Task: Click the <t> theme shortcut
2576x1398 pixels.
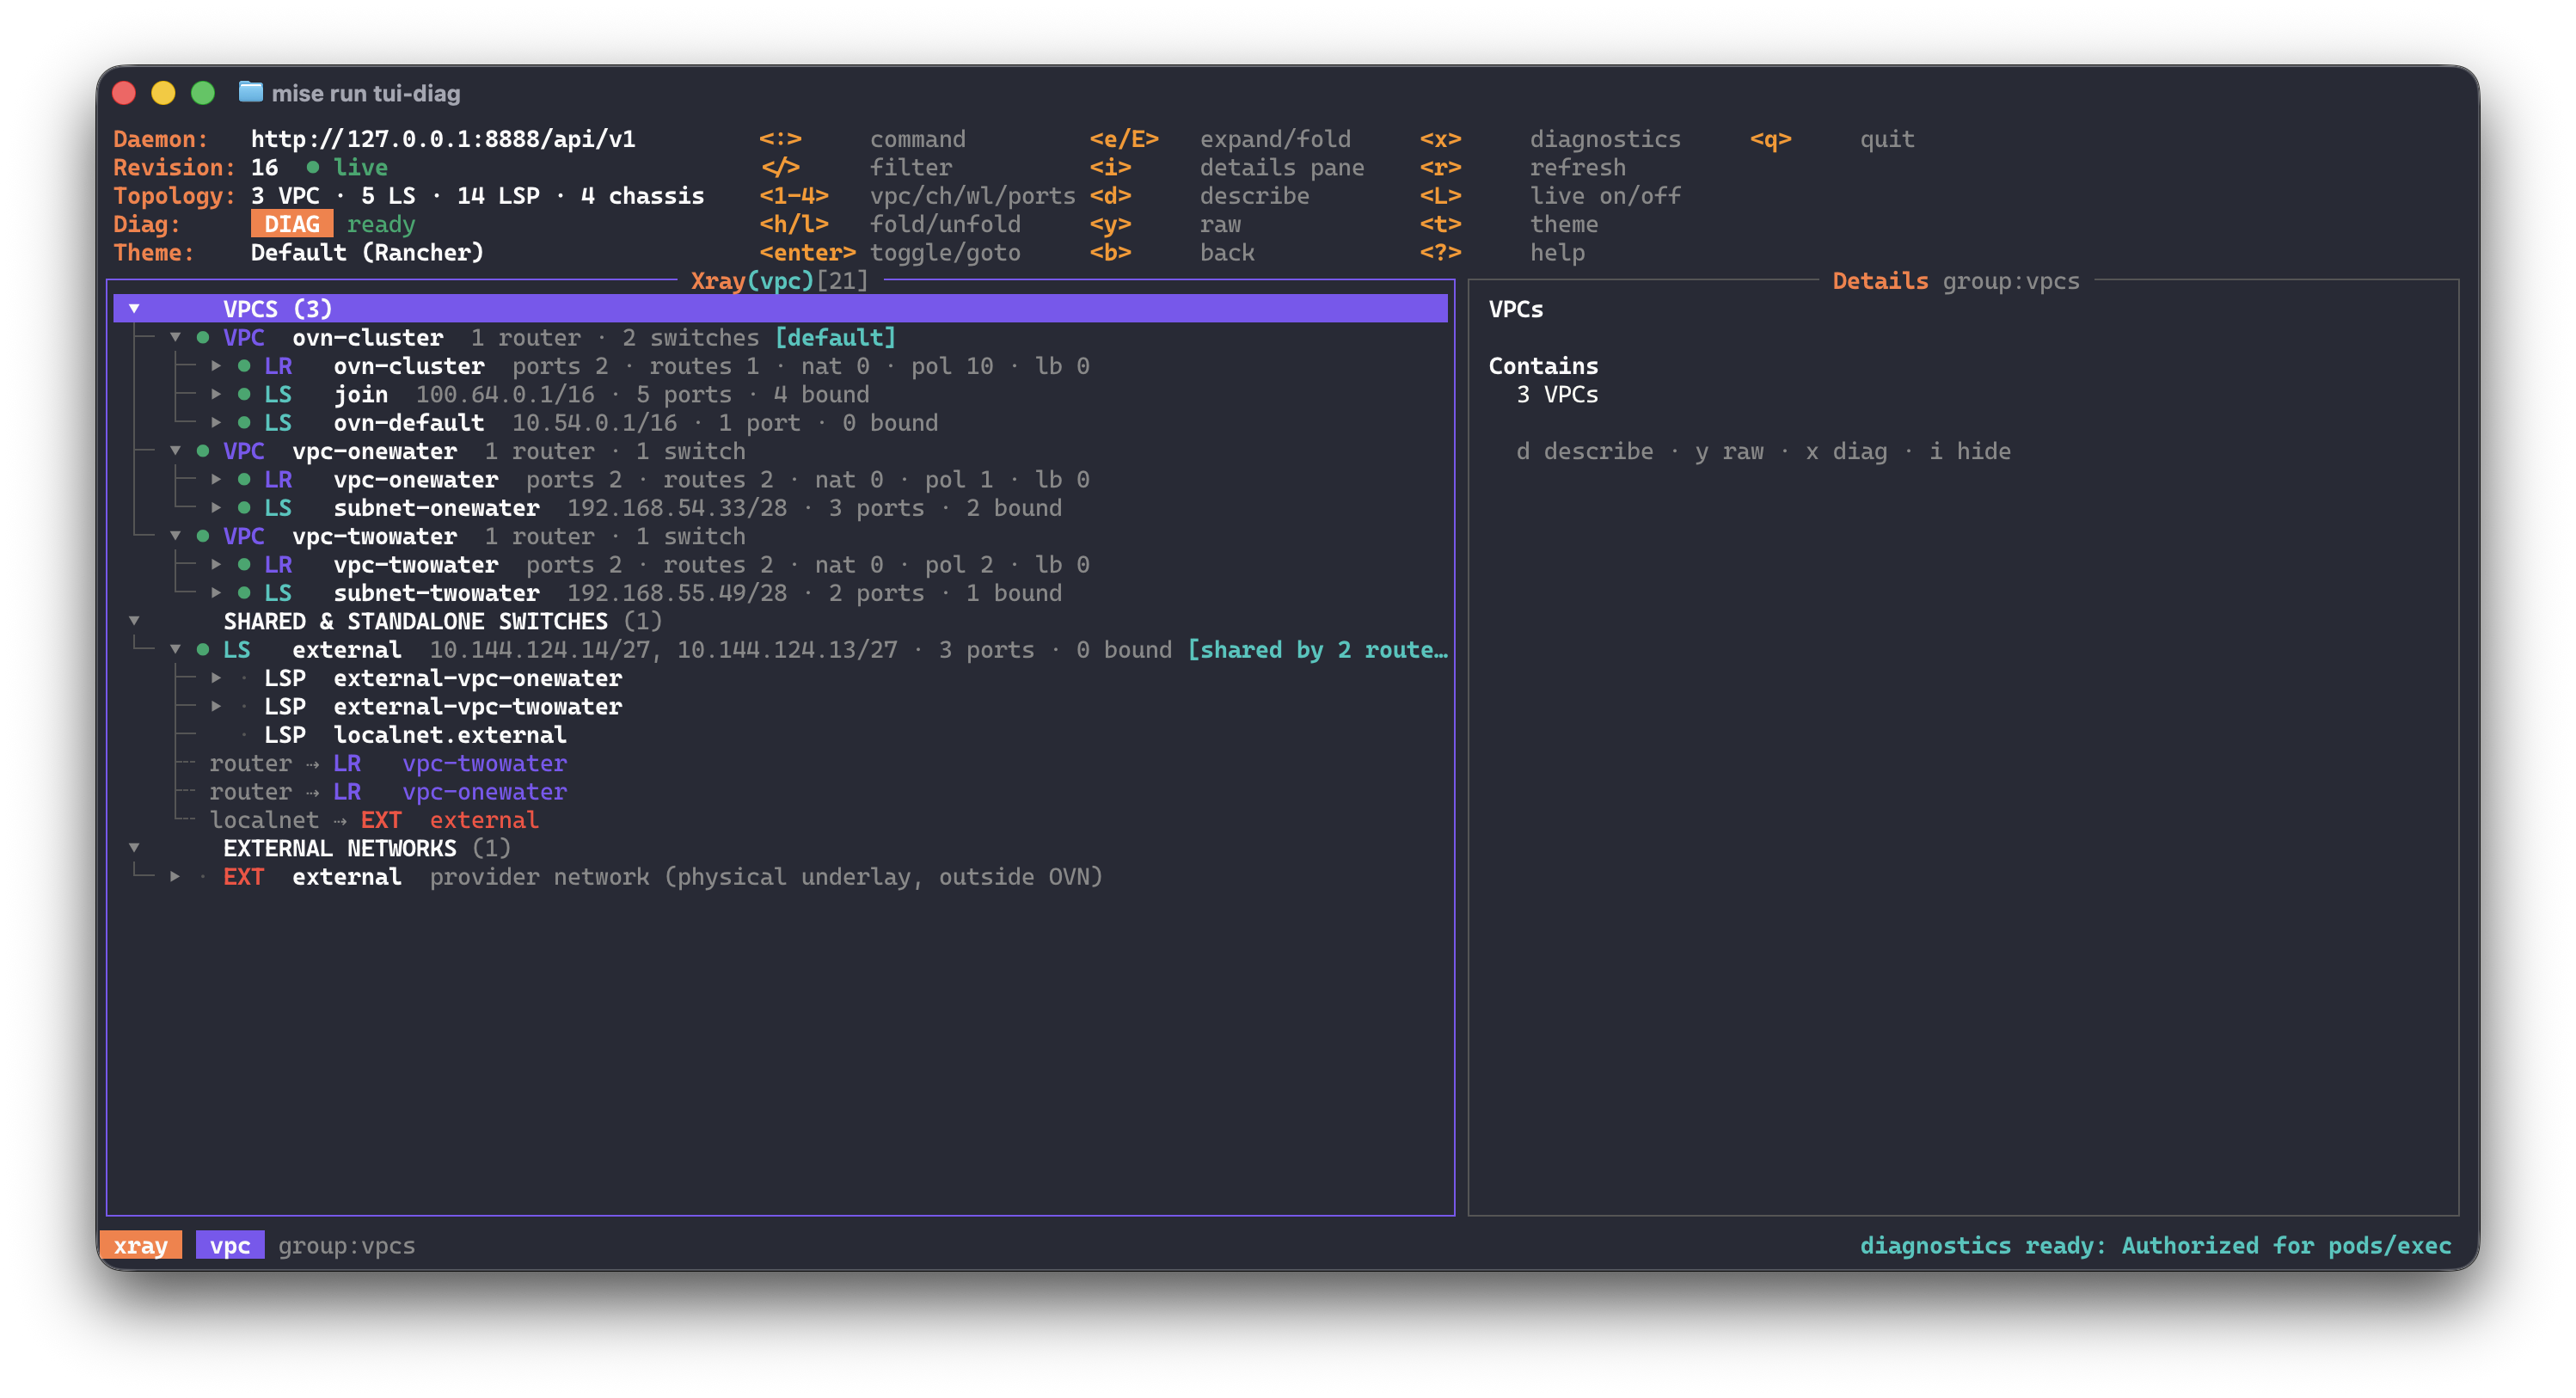Action: [1509, 224]
